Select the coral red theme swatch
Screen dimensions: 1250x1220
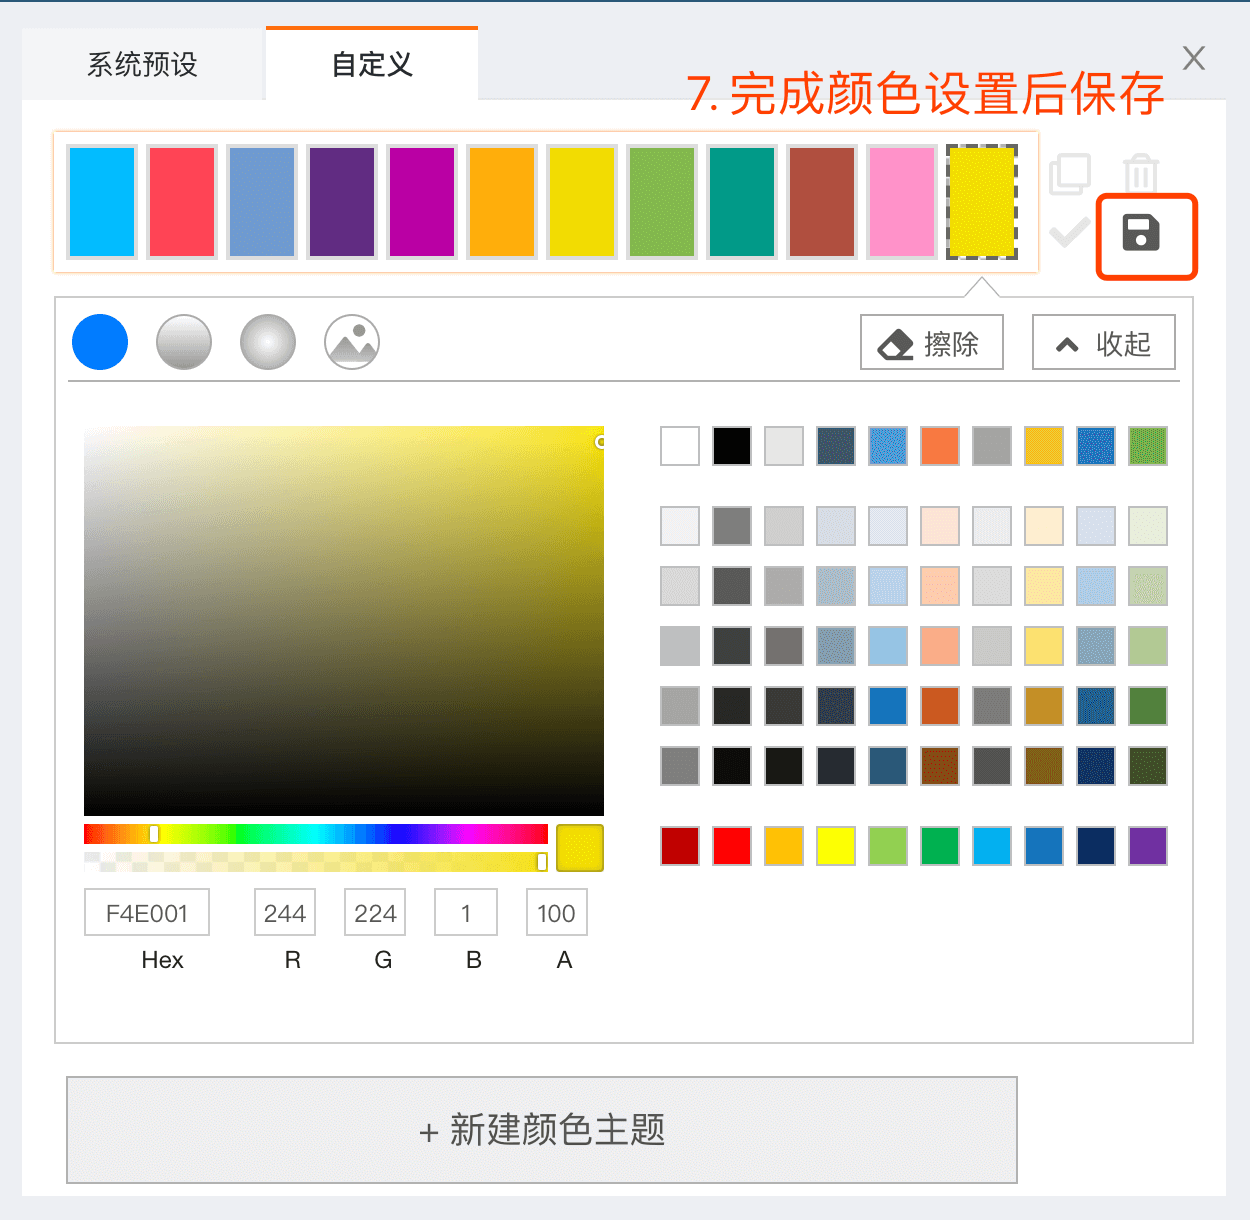182,202
